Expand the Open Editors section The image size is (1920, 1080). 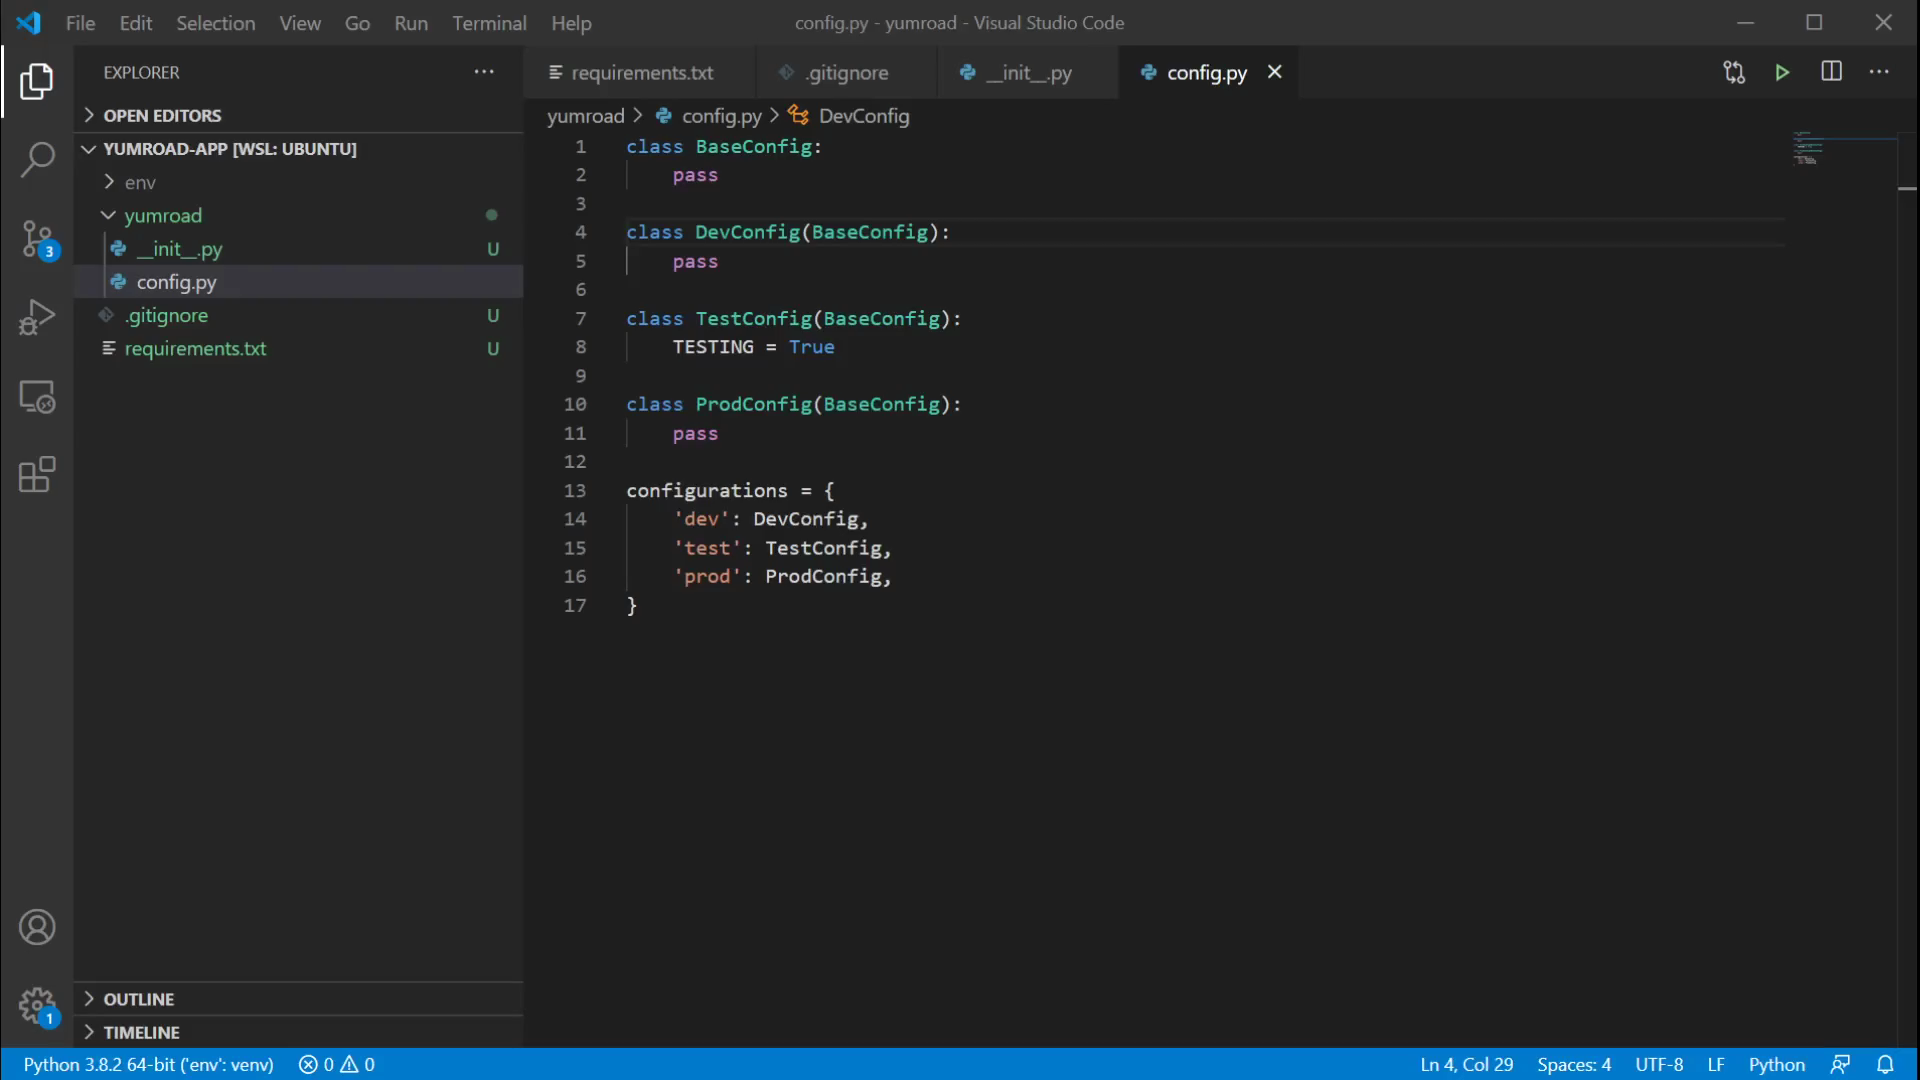tap(298, 115)
